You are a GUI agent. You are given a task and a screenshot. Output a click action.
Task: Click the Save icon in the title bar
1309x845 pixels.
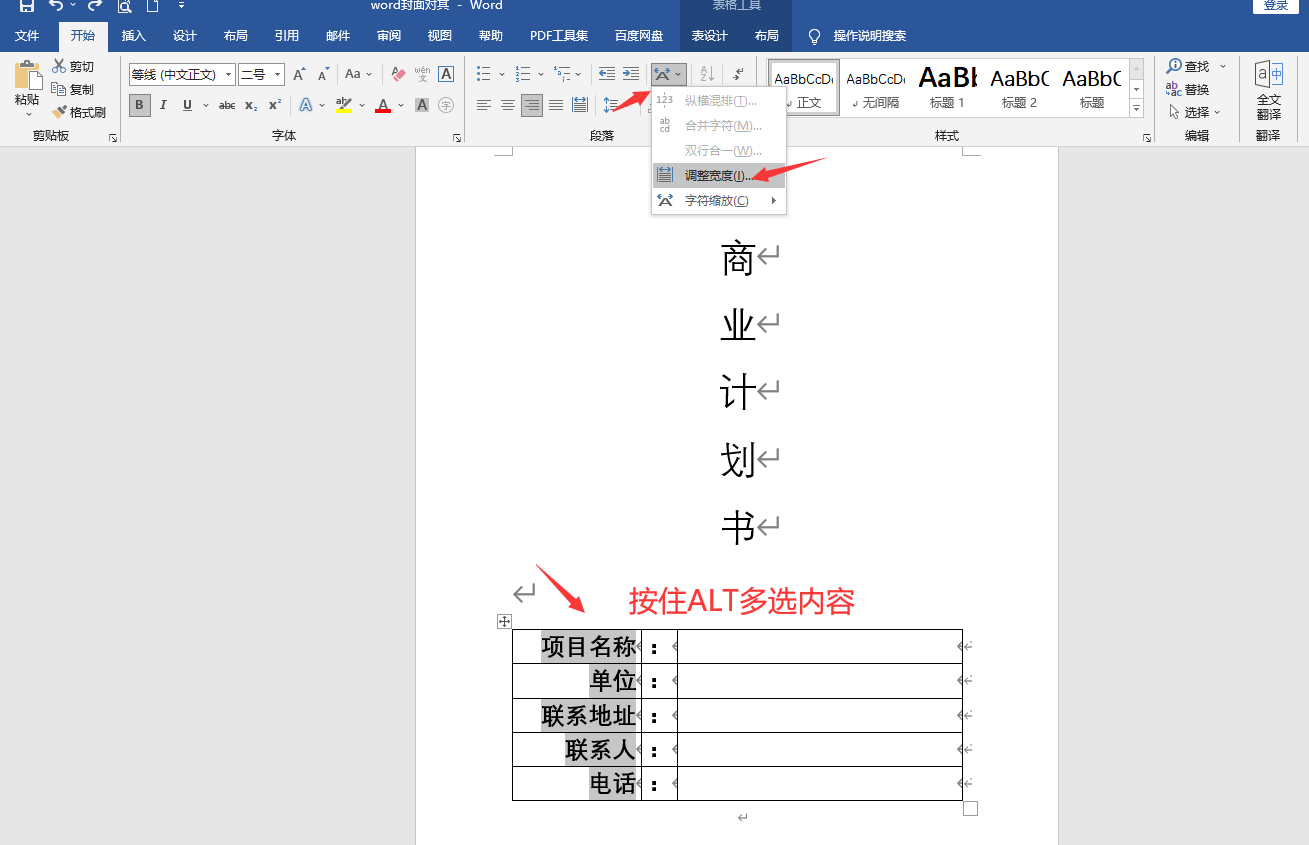click(x=27, y=6)
